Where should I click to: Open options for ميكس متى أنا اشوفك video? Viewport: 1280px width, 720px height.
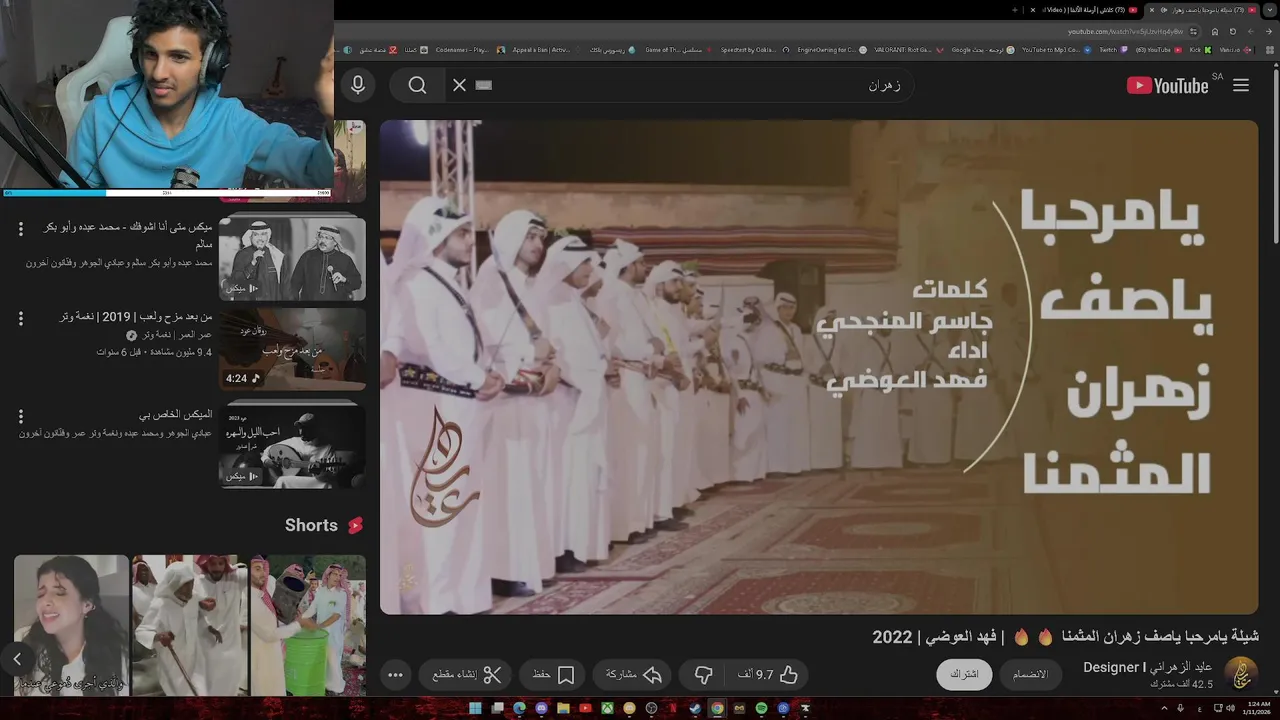(20, 229)
